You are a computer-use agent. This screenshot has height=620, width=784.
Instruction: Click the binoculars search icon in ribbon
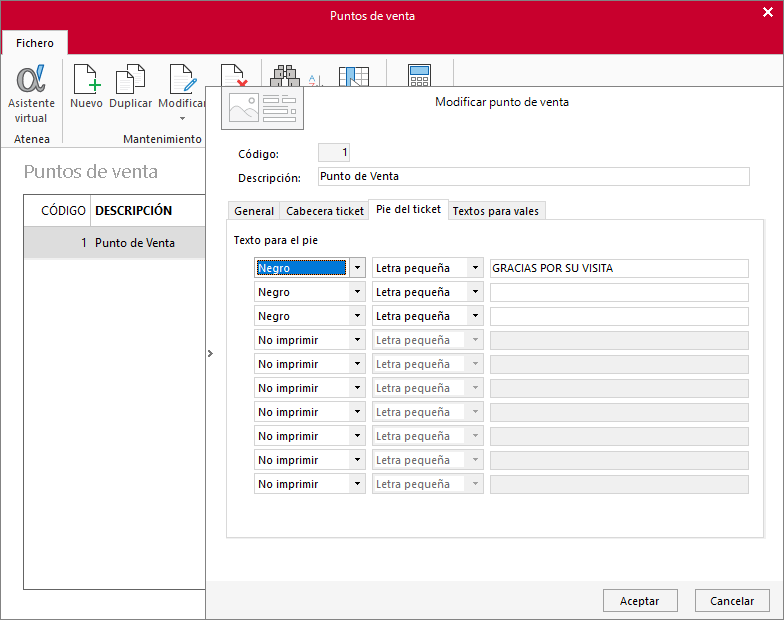pos(285,75)
